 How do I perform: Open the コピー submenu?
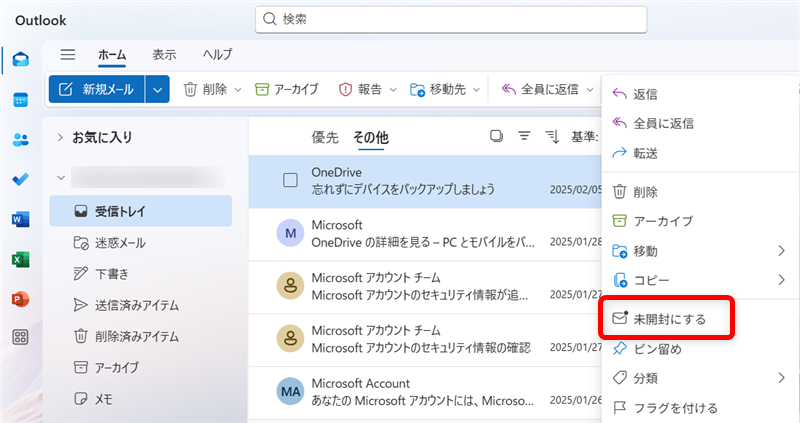[699, 280]
